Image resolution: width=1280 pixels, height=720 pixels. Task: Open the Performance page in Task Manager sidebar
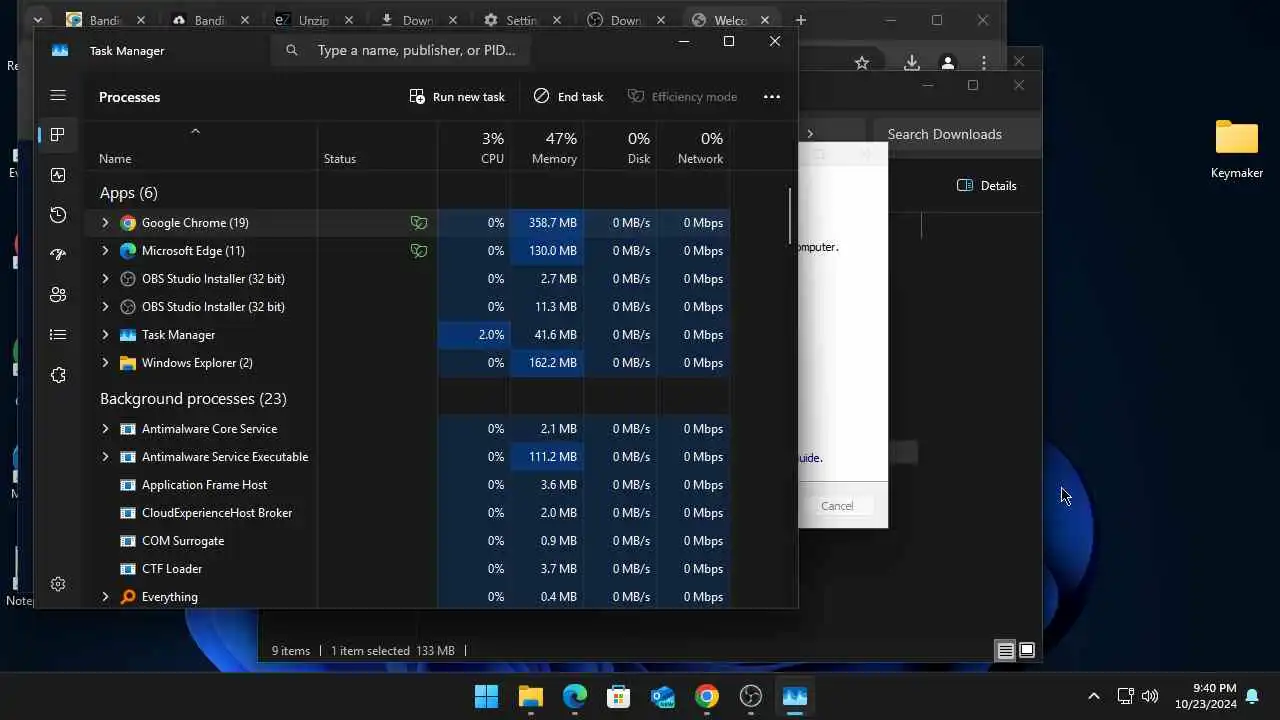click(58, 175)
